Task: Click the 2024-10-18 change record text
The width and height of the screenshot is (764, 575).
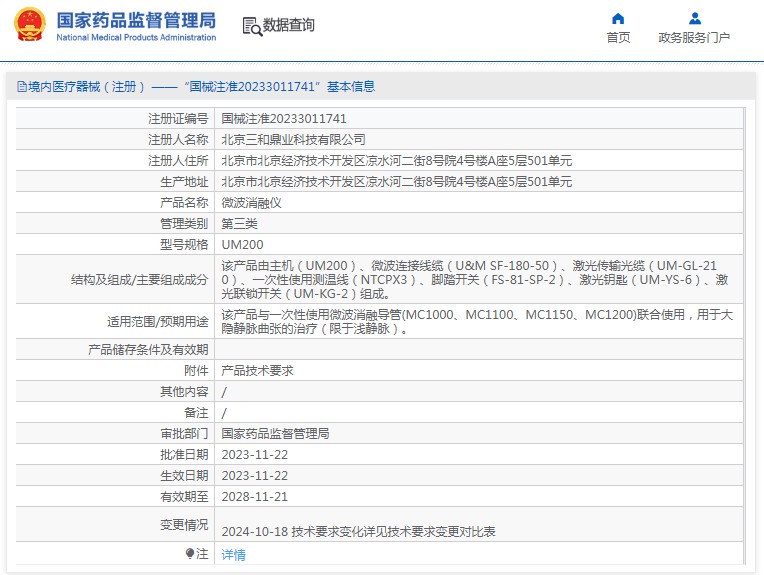Action: point(358,532)
